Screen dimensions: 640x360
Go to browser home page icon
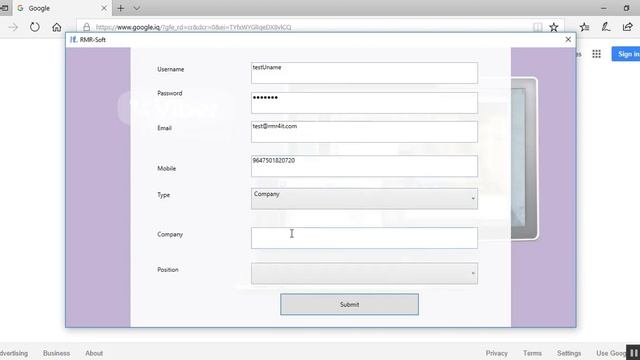point(57,27)
